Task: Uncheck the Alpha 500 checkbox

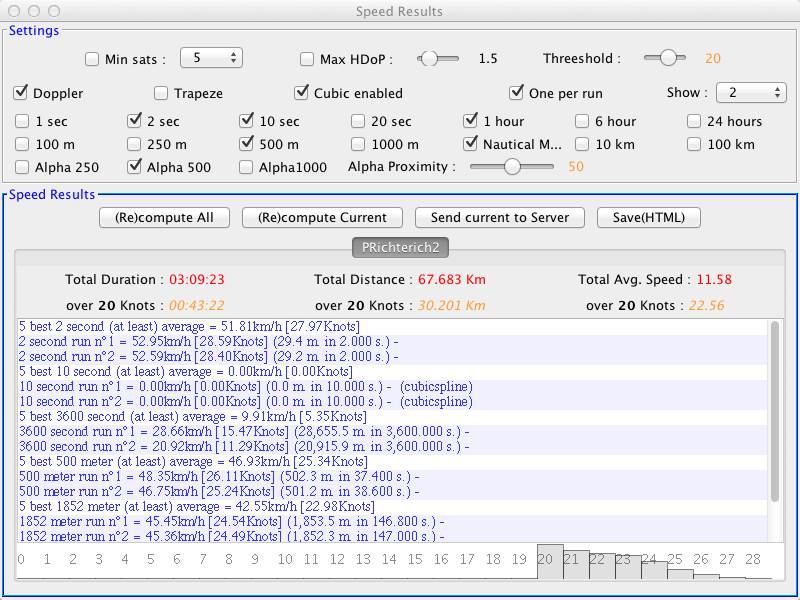Action: 134,167
